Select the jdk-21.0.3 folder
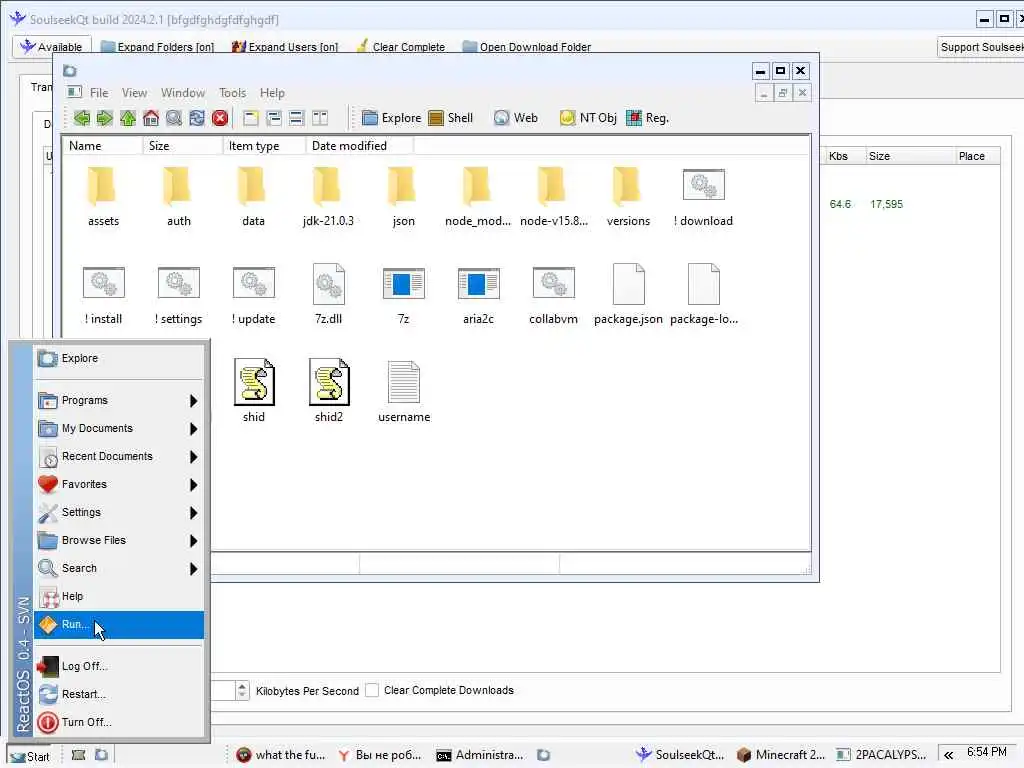 click(328, 196)
